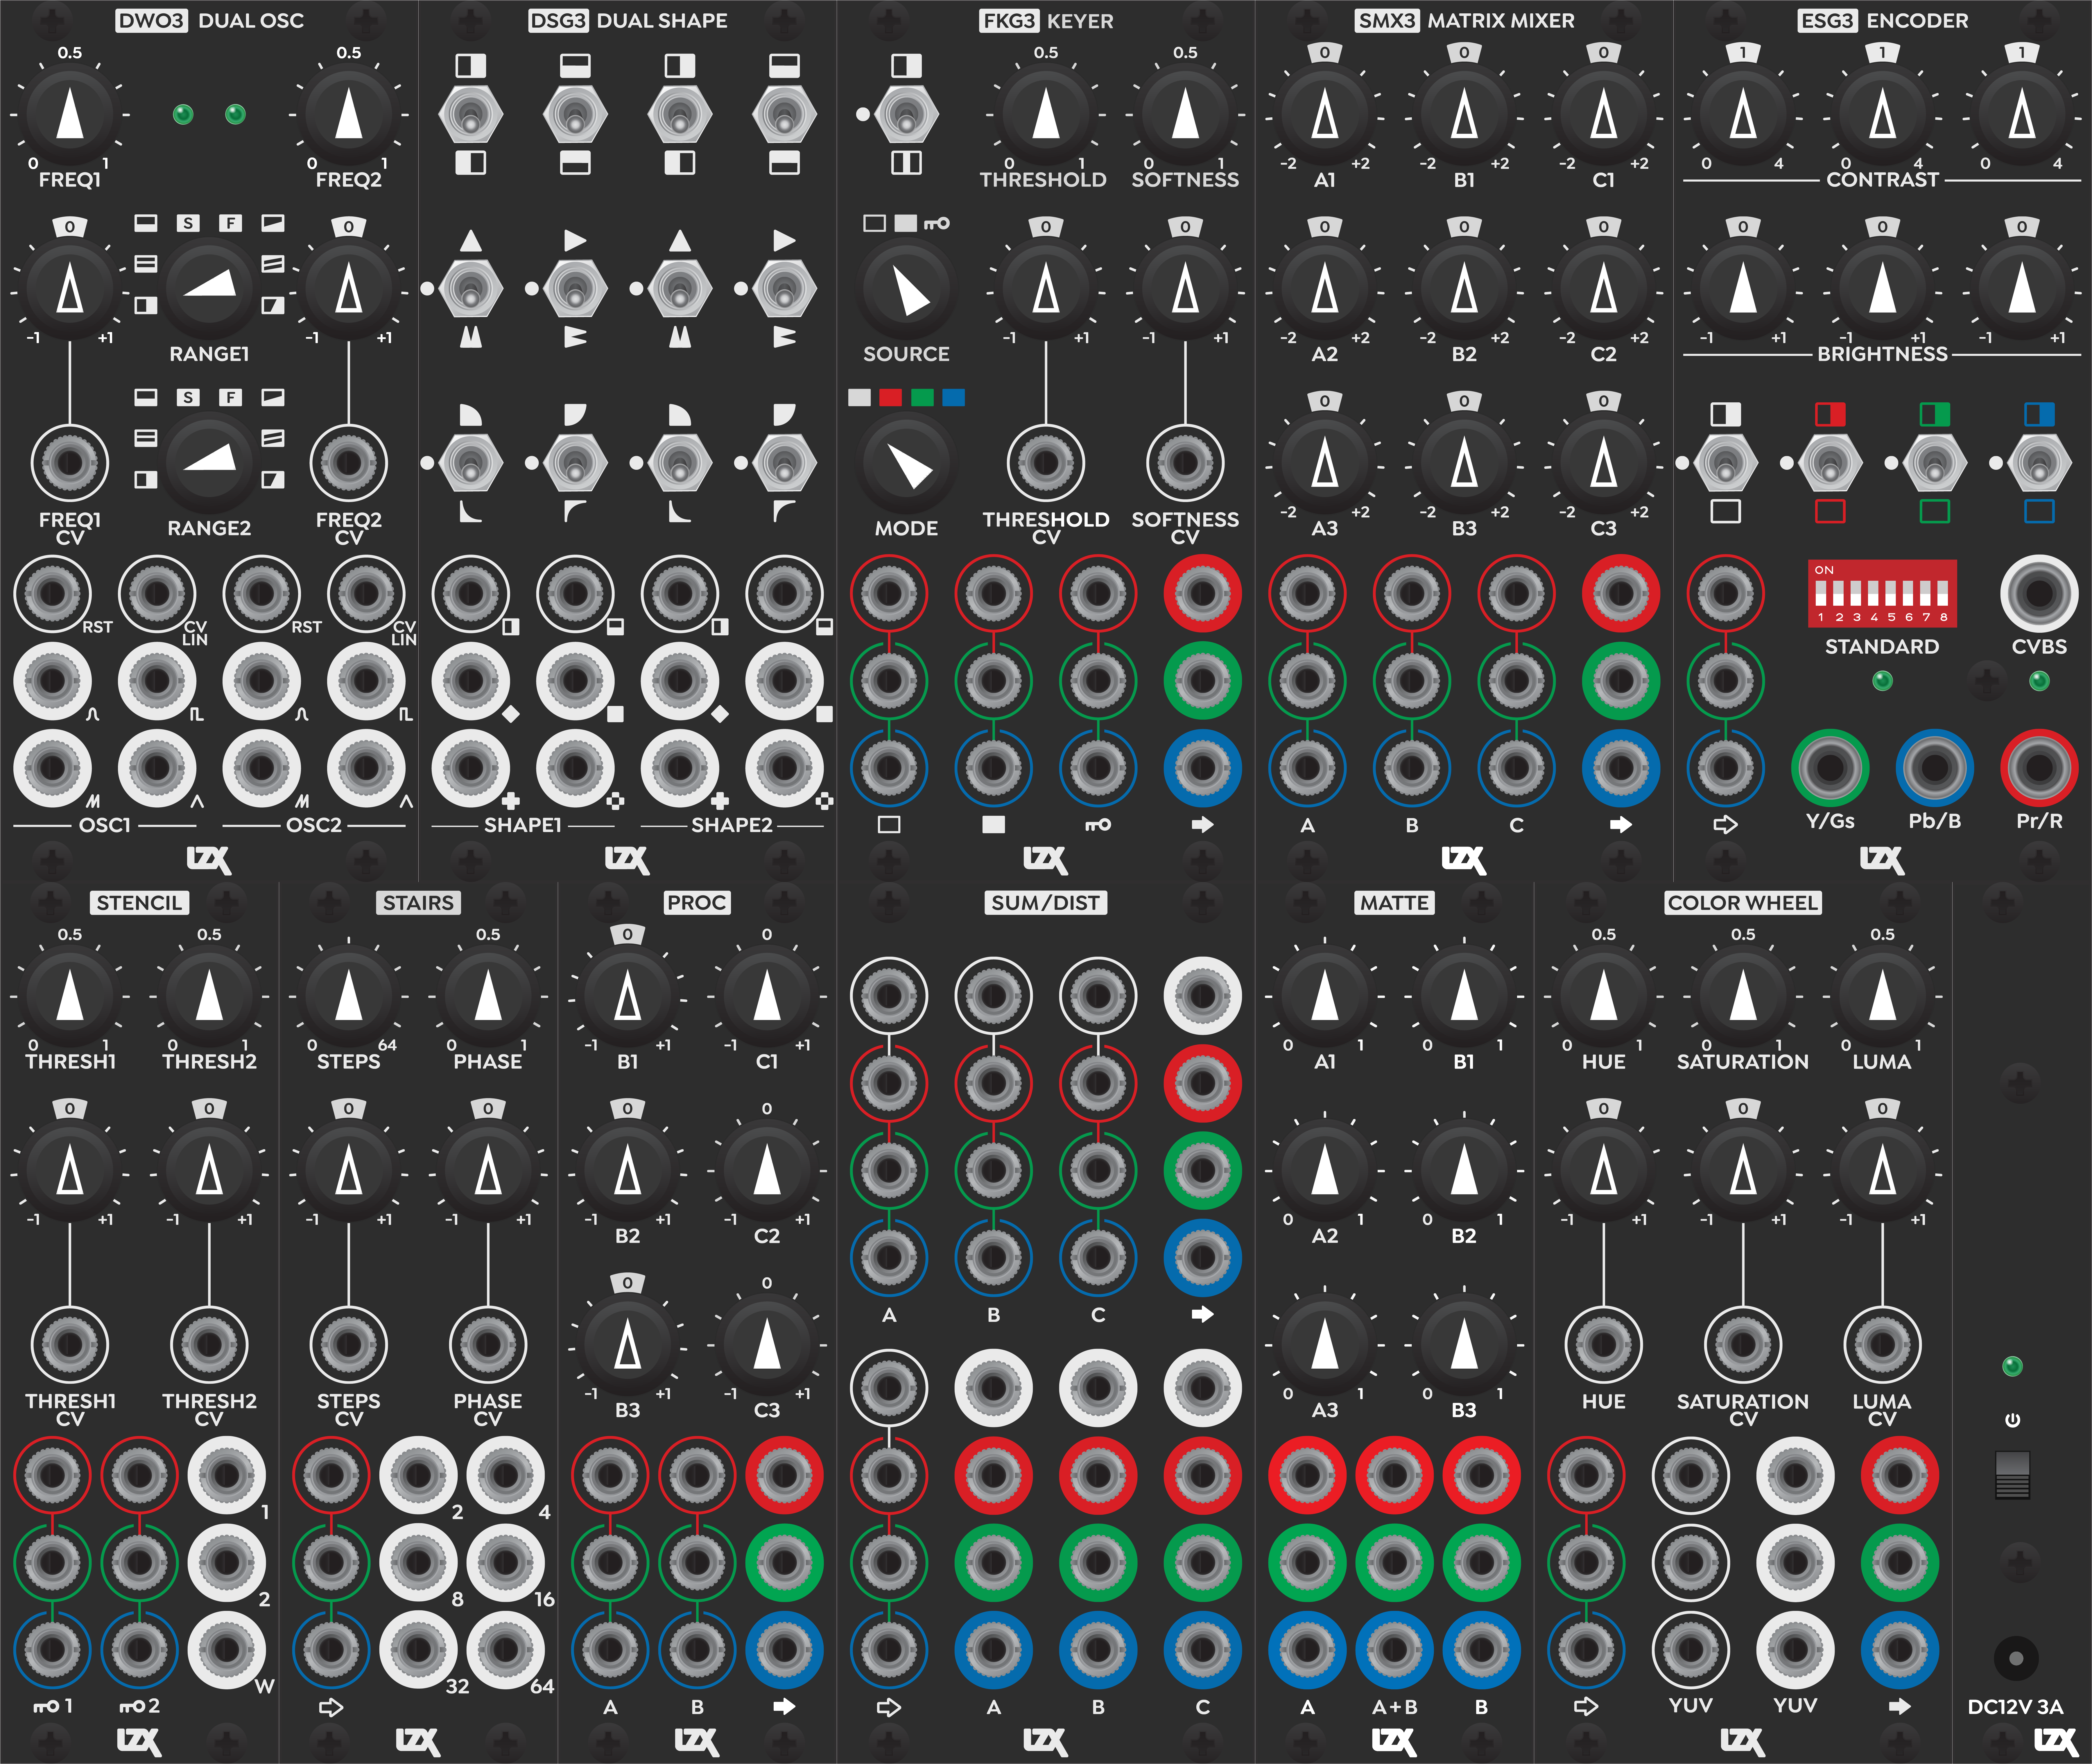Turn the C3 knob on PROC
The image size is (2092, 1764).
coord(767,1345)
